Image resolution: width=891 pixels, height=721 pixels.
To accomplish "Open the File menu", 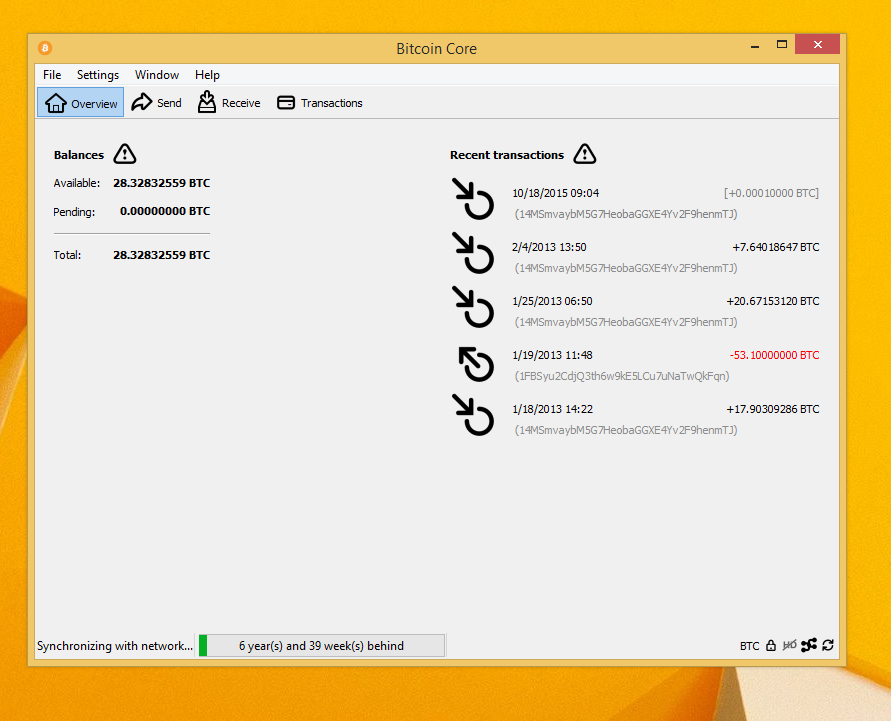I will coord(52,75).
